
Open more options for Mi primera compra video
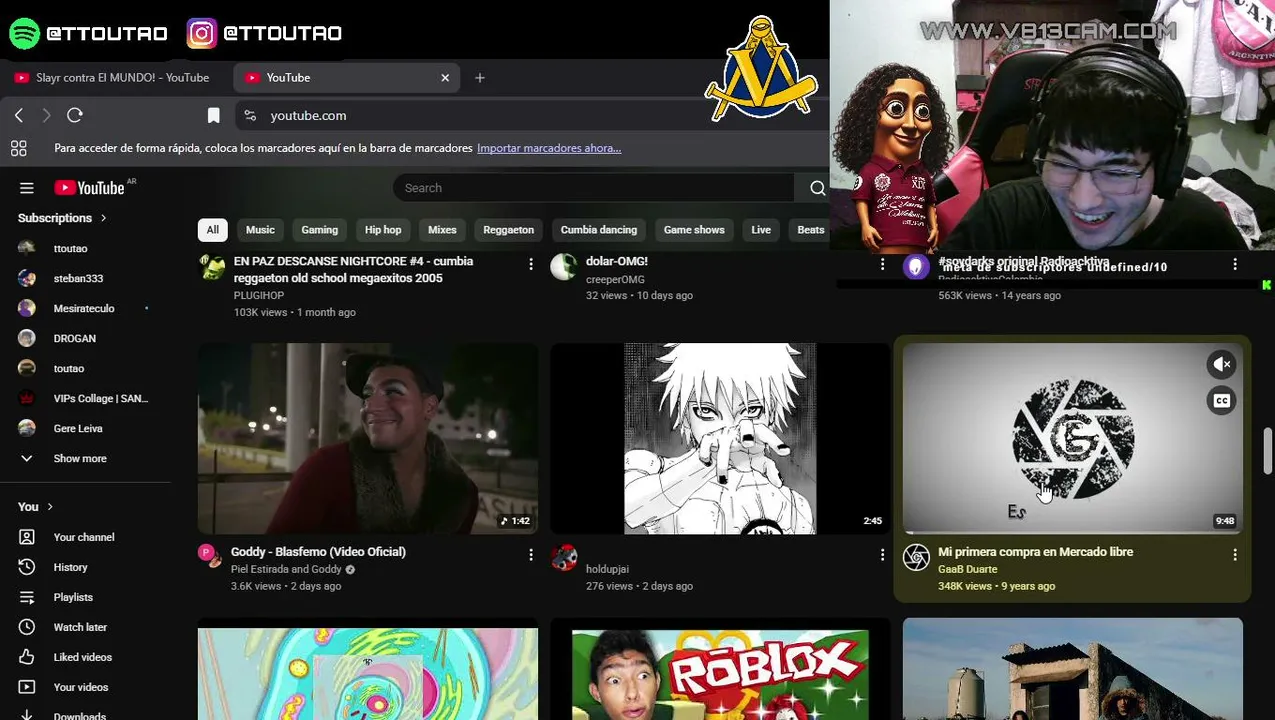(1234, 554)
